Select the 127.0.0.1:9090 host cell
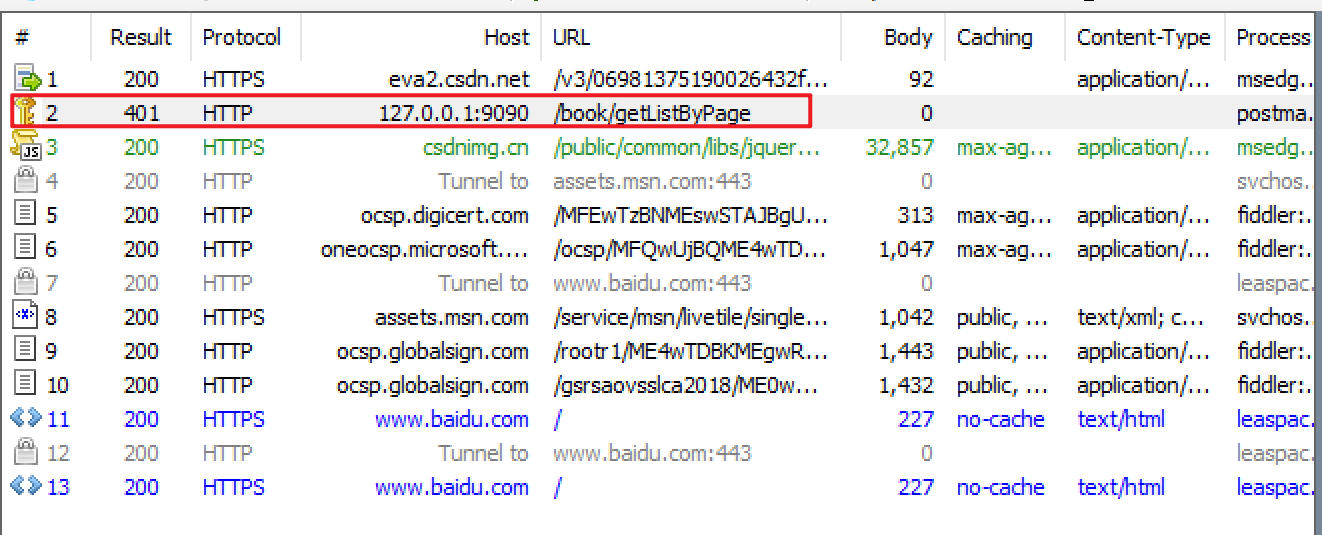The width and height of the screenshot is (1322, 535). point(454,113)
